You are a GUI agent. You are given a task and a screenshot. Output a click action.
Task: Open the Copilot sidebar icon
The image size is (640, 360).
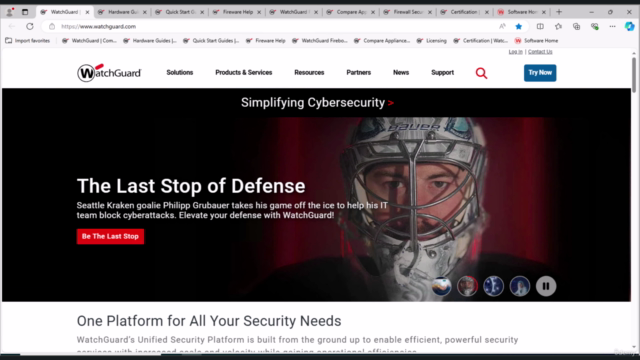click(629, 27)
